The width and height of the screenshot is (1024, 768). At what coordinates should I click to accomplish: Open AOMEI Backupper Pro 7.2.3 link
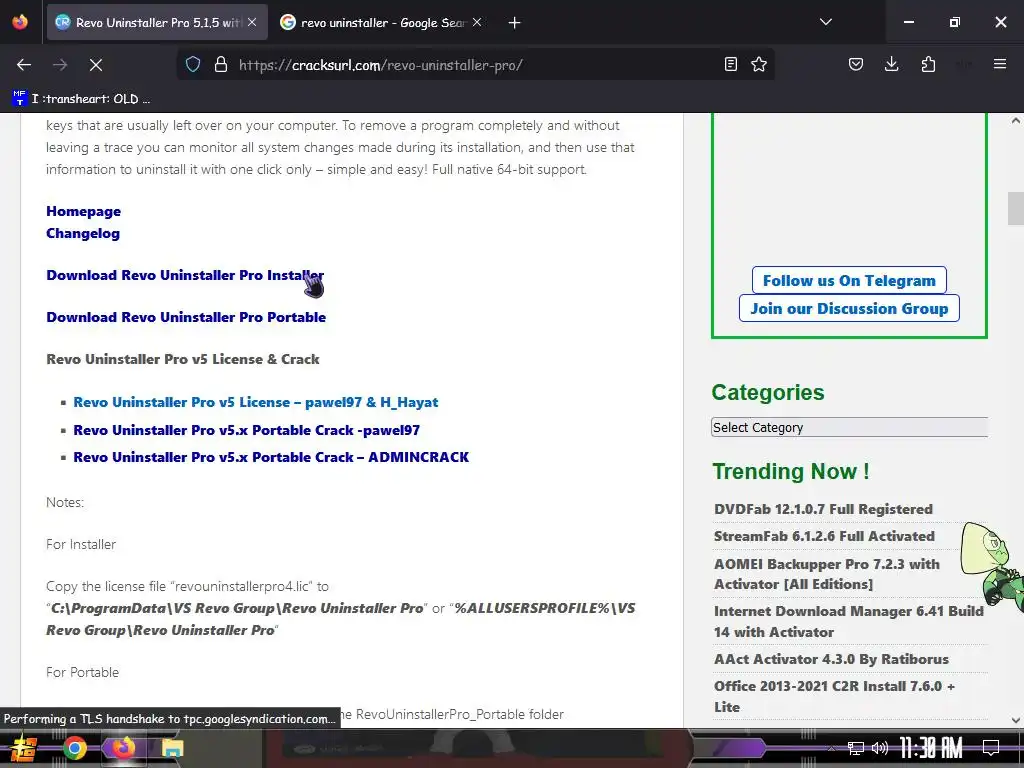click(x=827, y=574)
